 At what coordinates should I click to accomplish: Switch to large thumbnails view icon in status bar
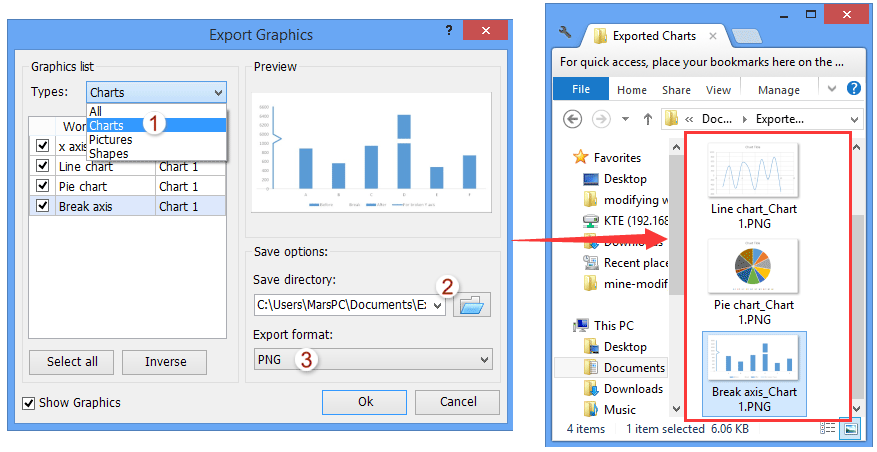(x=850, y=428)
